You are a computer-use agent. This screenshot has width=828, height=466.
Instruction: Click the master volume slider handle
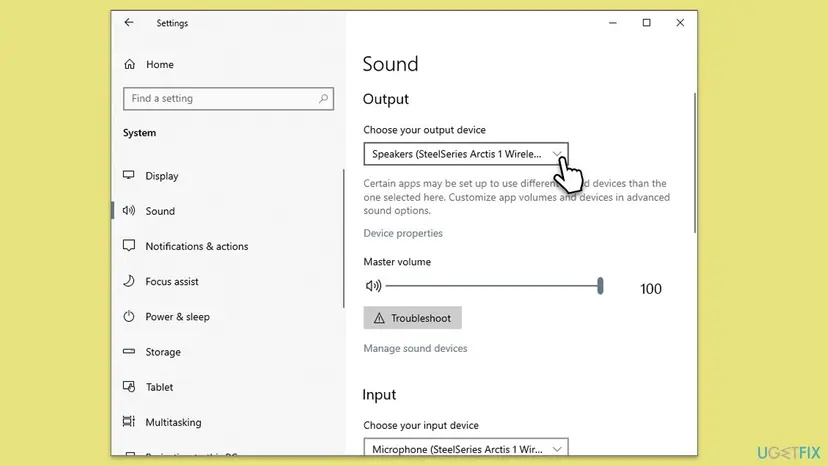pos(600,286)
